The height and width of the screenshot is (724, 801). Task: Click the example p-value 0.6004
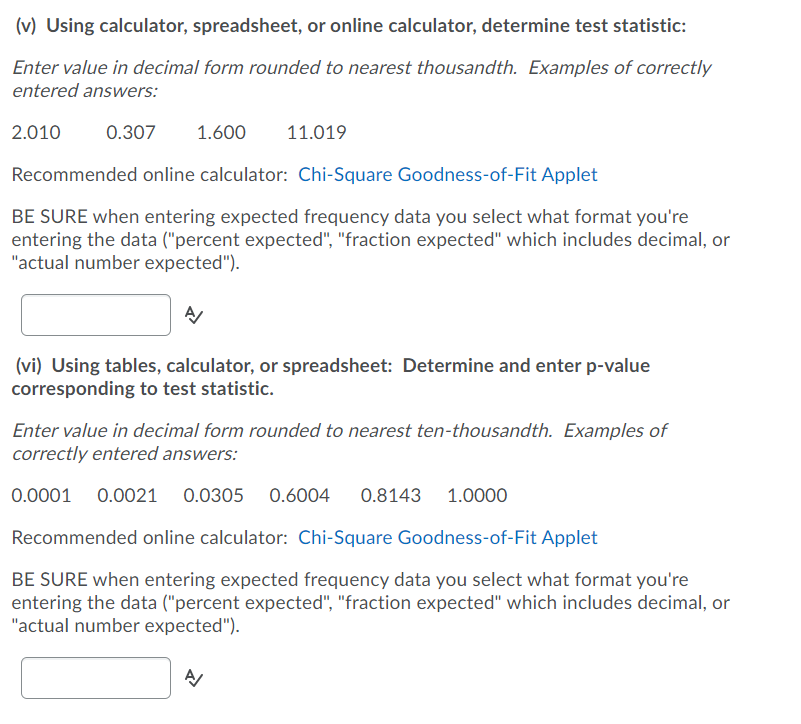(x=300, y=496)
